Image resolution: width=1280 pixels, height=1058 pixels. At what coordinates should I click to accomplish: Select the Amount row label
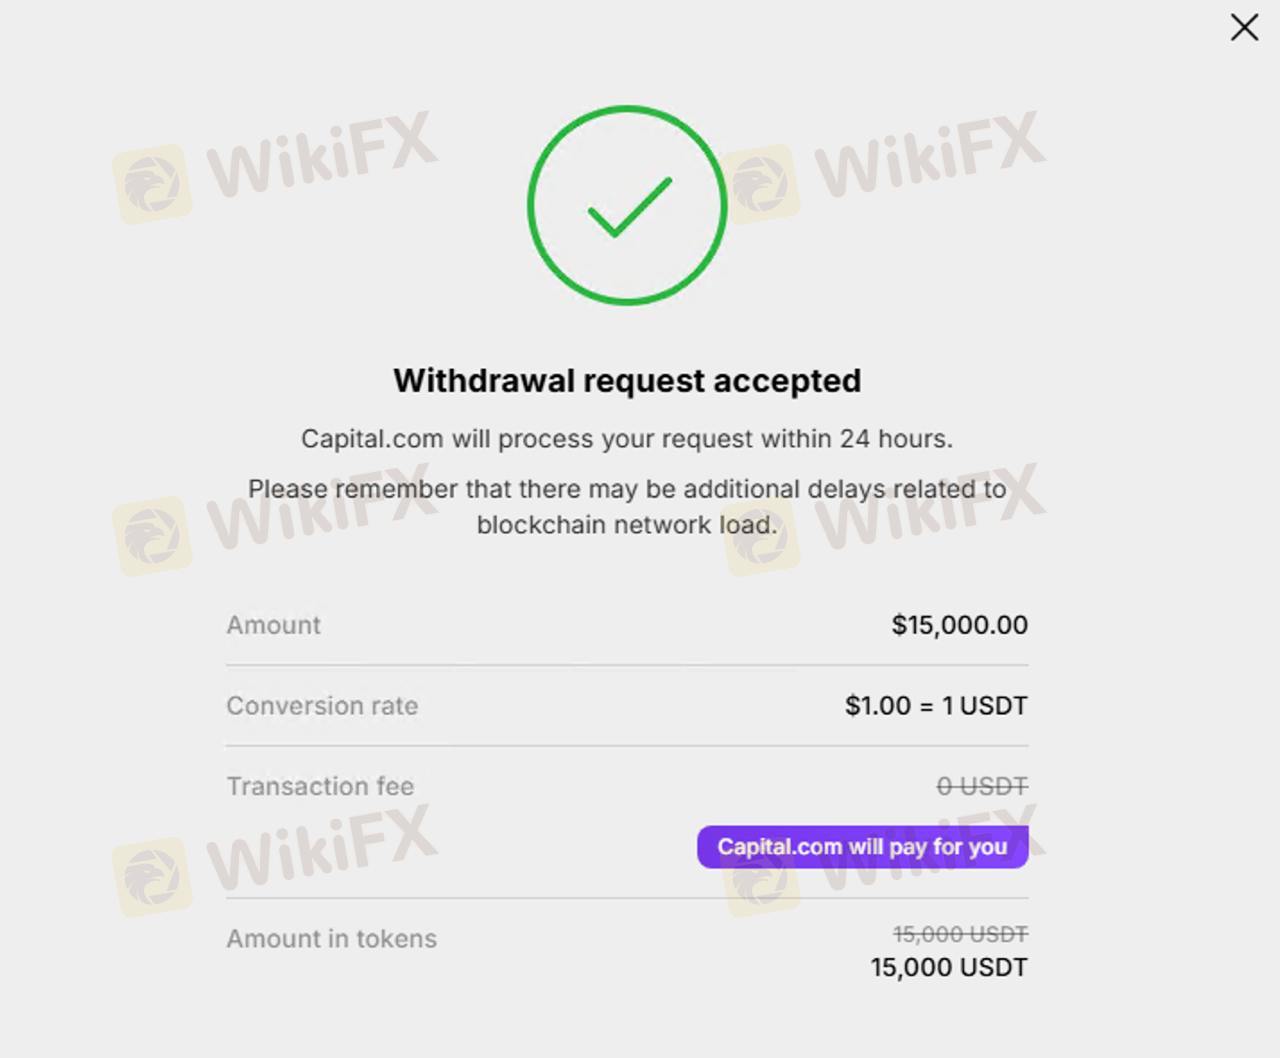(x=273, y=625)
